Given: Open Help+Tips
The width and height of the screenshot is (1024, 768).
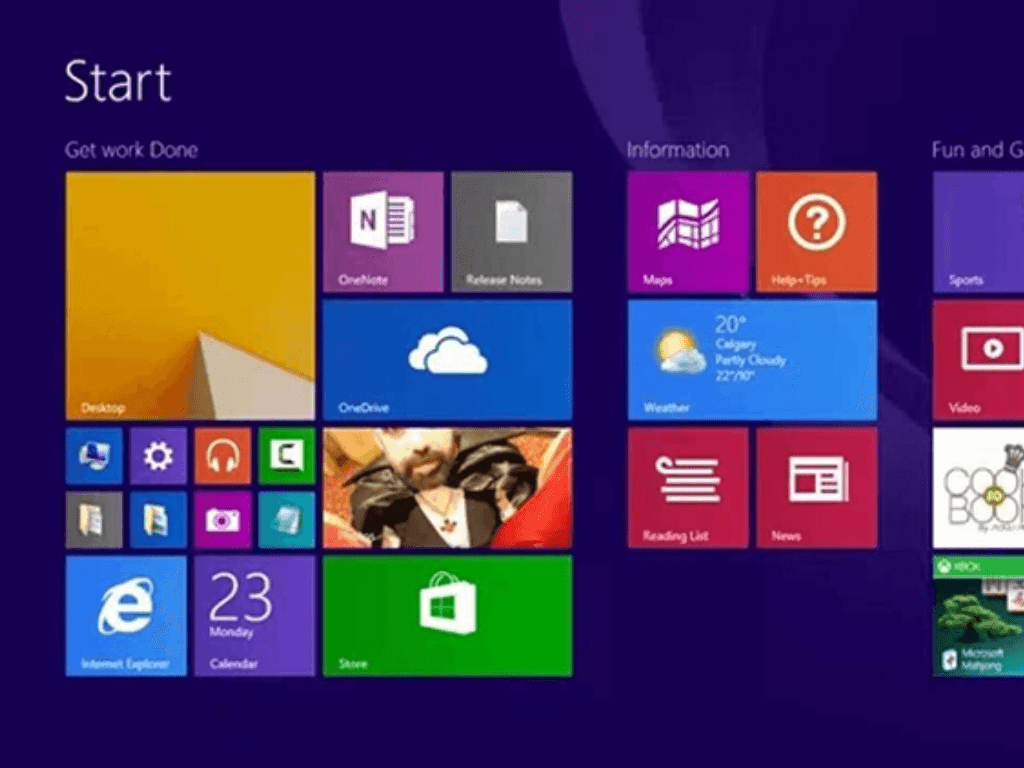Looking at the screenshot, I should pos(816,230).
